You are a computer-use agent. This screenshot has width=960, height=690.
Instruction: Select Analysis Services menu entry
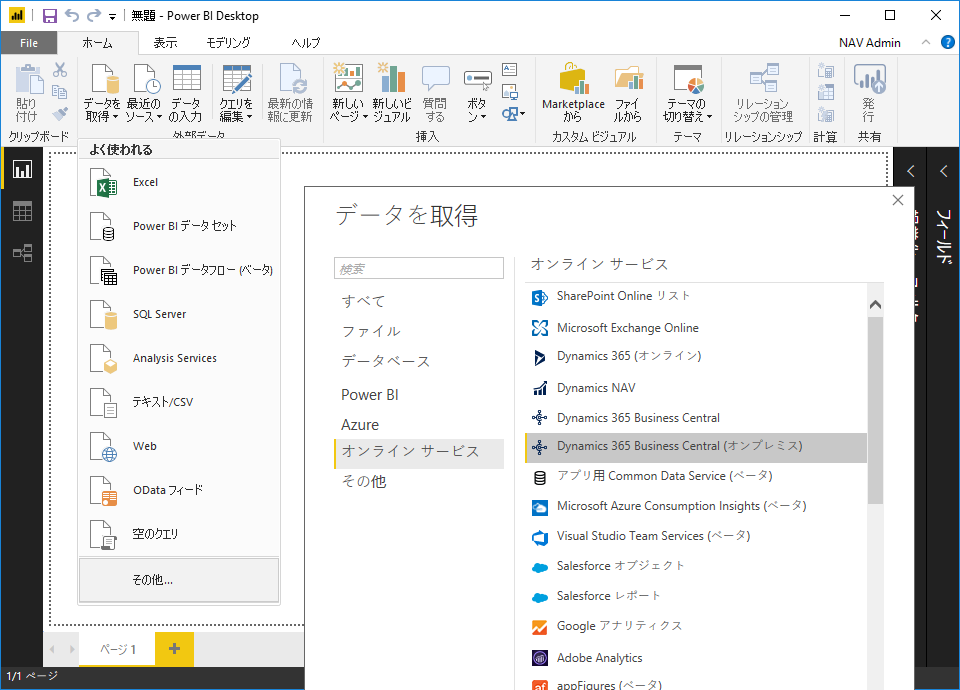pos(179,358)
